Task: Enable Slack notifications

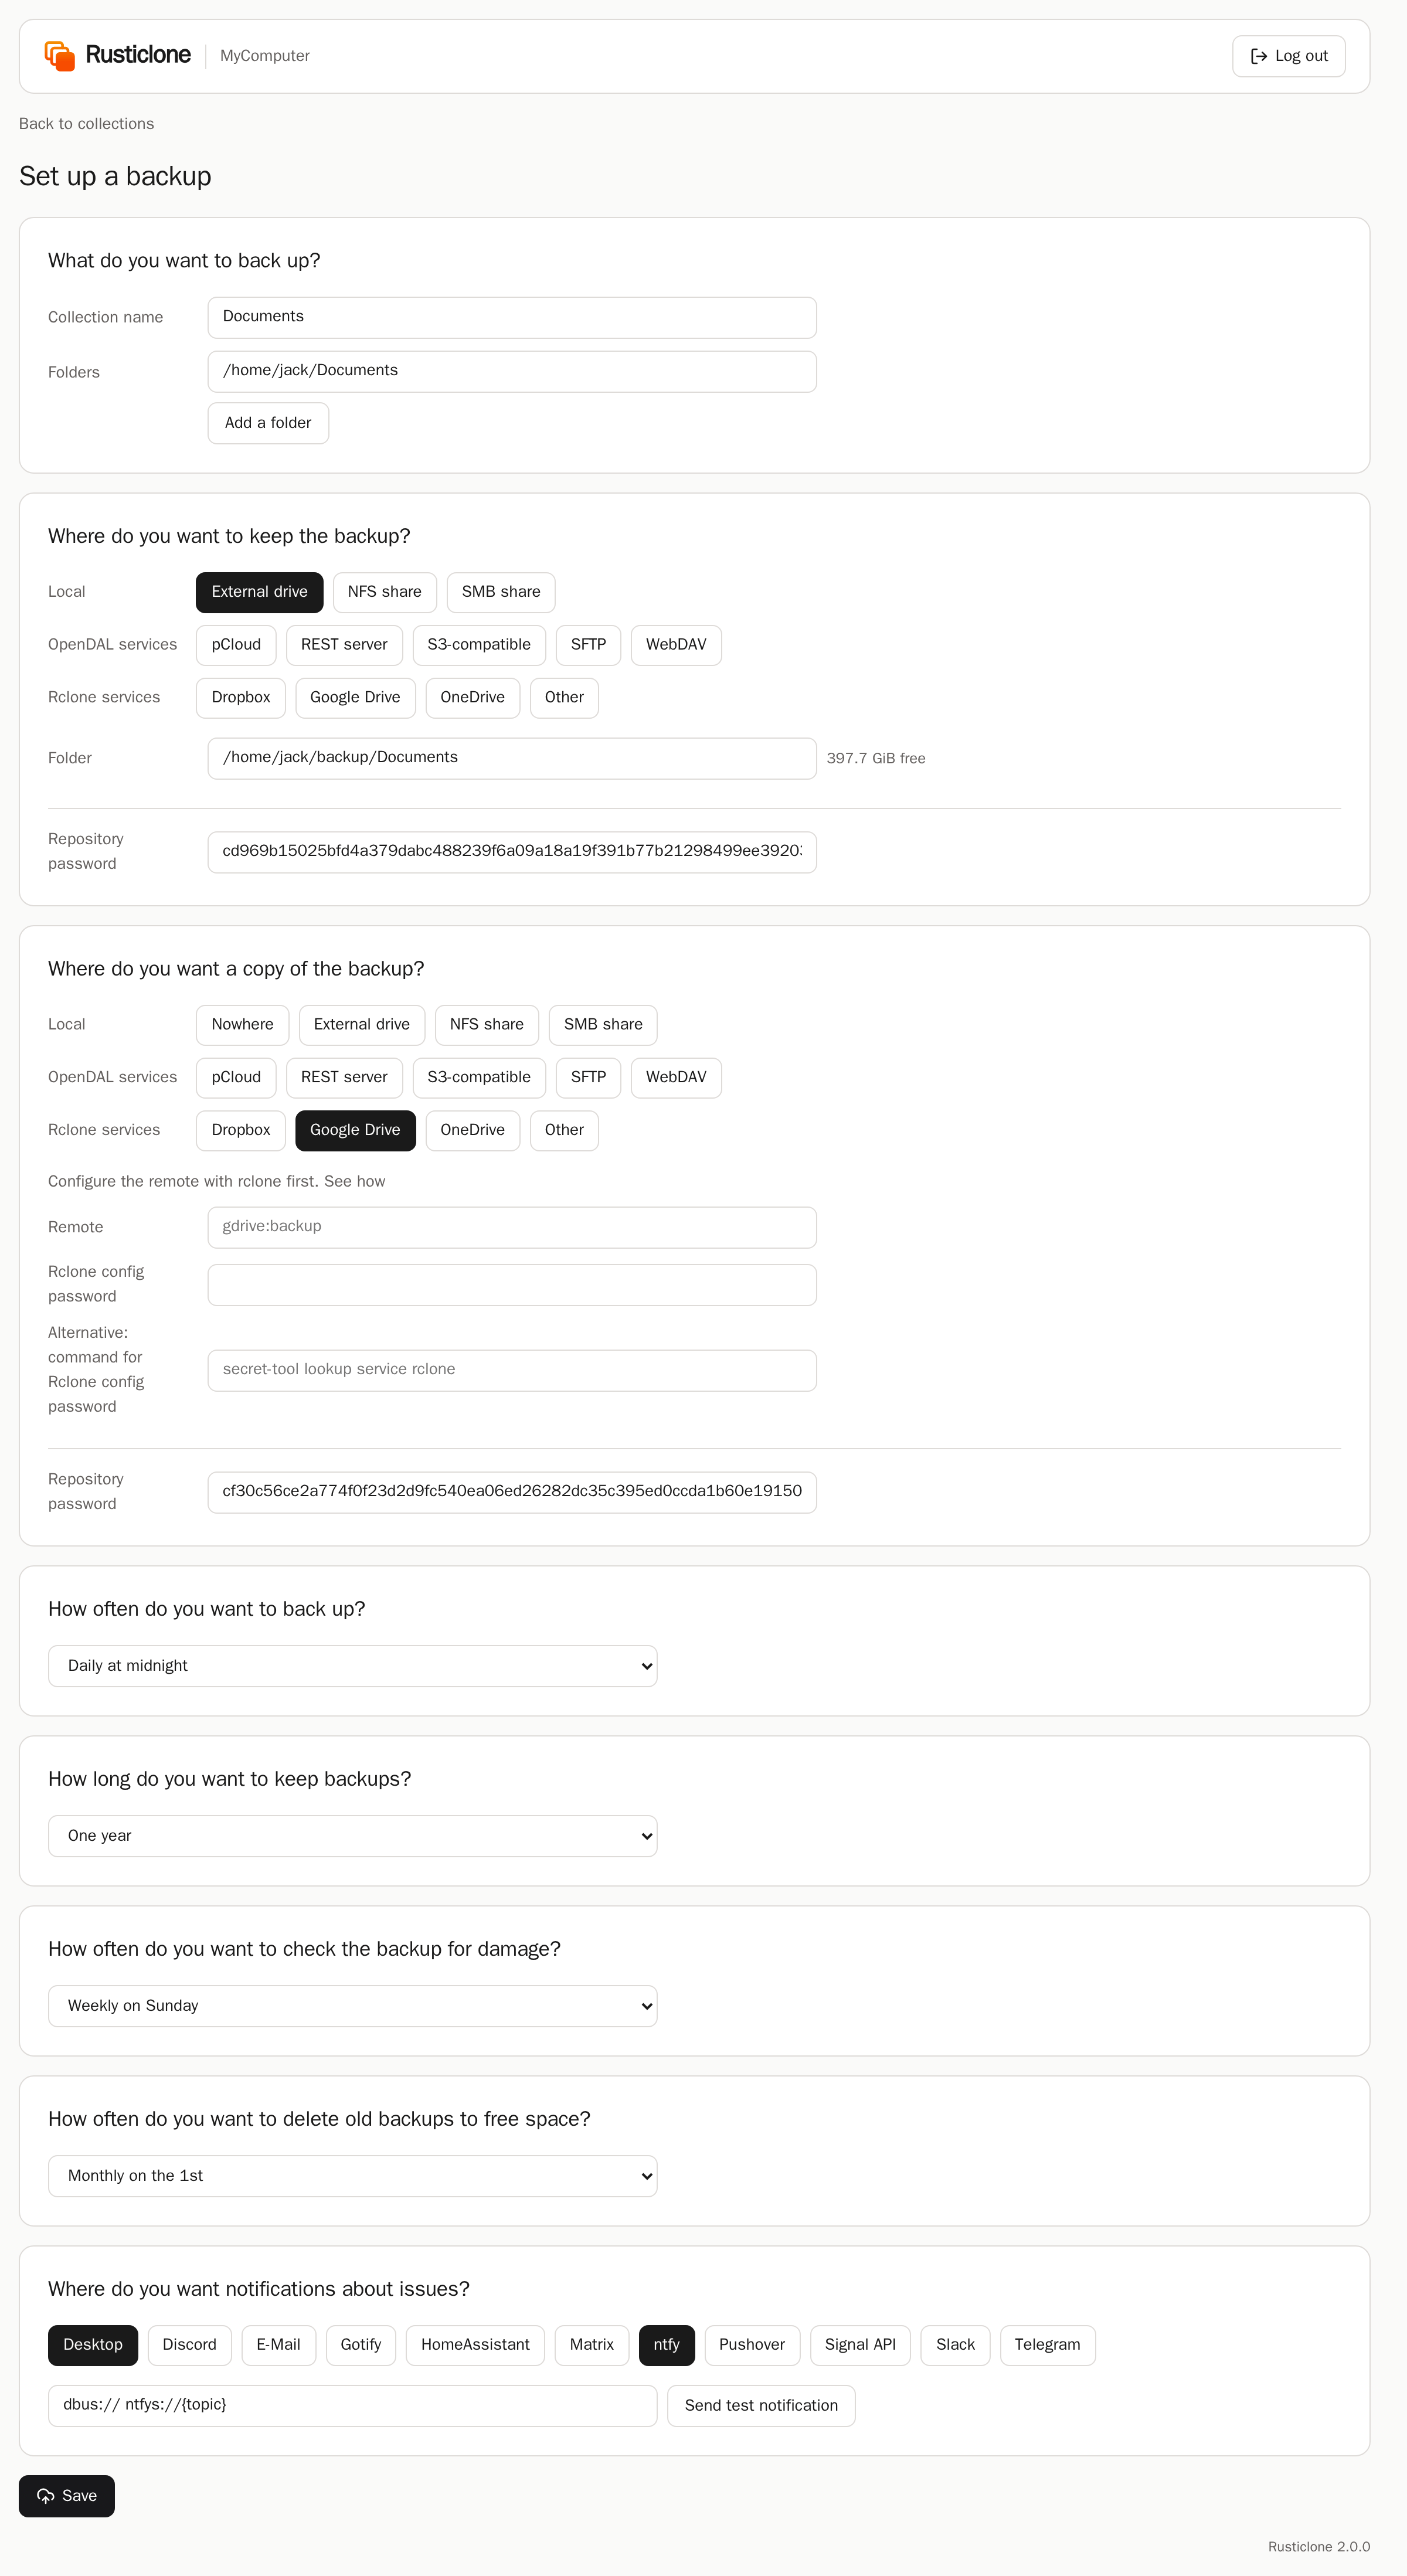Action: 955,2345
